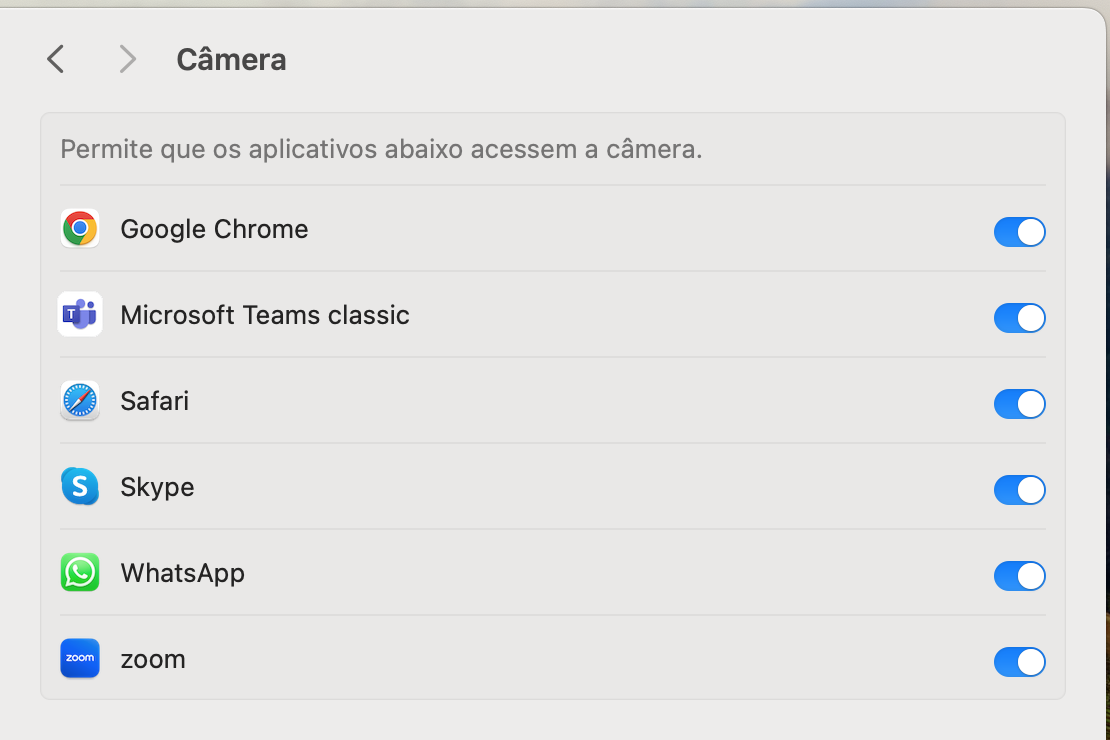The height and width of the screenshot is (740, 1110).
Task: Click the Skype app icon
Action: (x=80, y=486)
